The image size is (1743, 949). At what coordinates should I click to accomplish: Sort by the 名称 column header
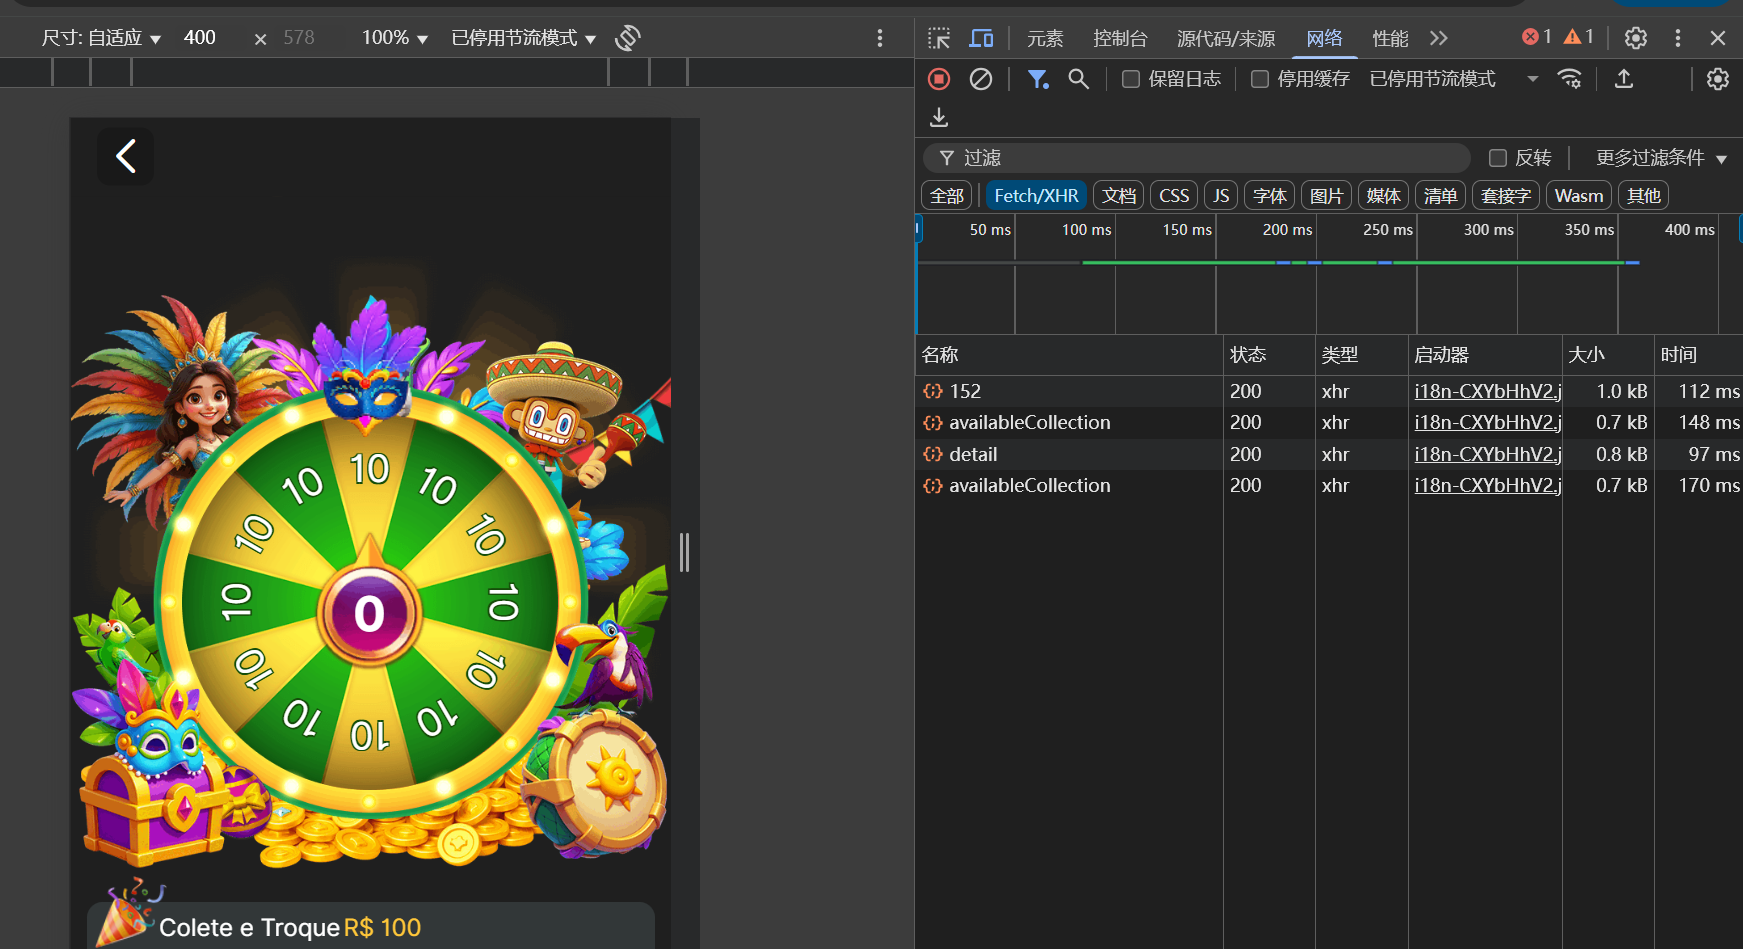(1069, 355)
